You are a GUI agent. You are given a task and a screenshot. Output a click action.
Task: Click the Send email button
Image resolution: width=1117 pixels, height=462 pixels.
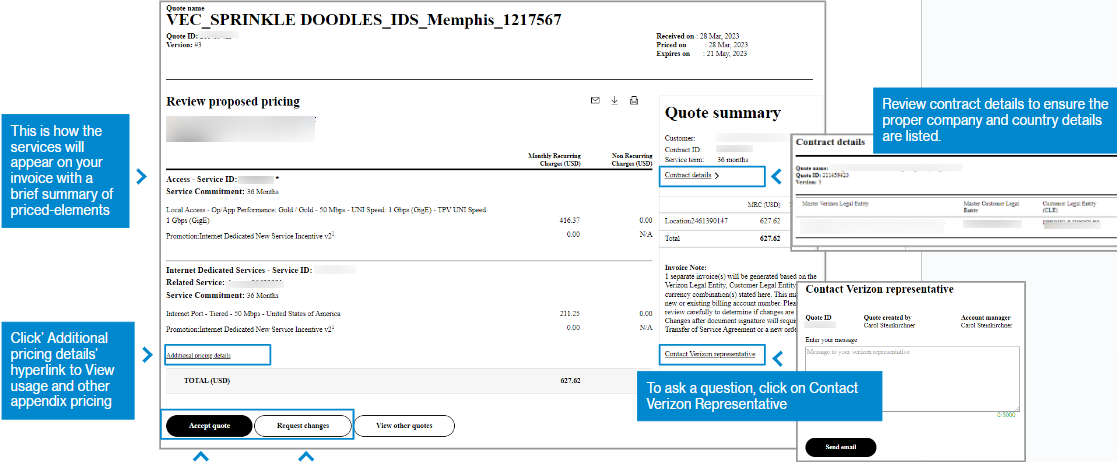pos(840,447)
